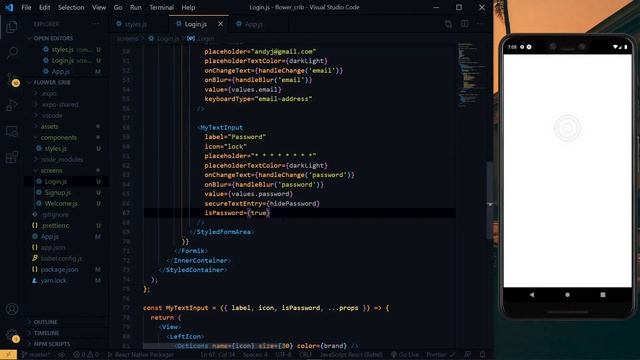
Task: Open the notifications bell in status bar
Action: (483, 355)
